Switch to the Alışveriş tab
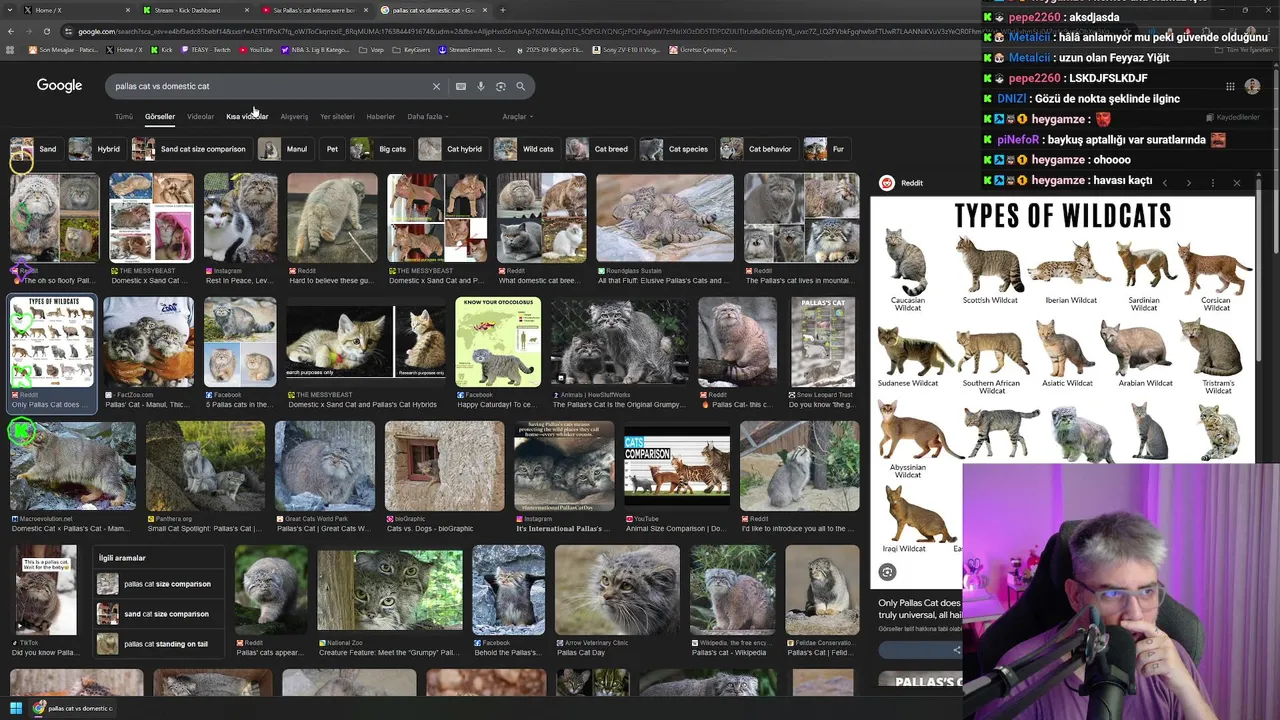 coord(294,117)
